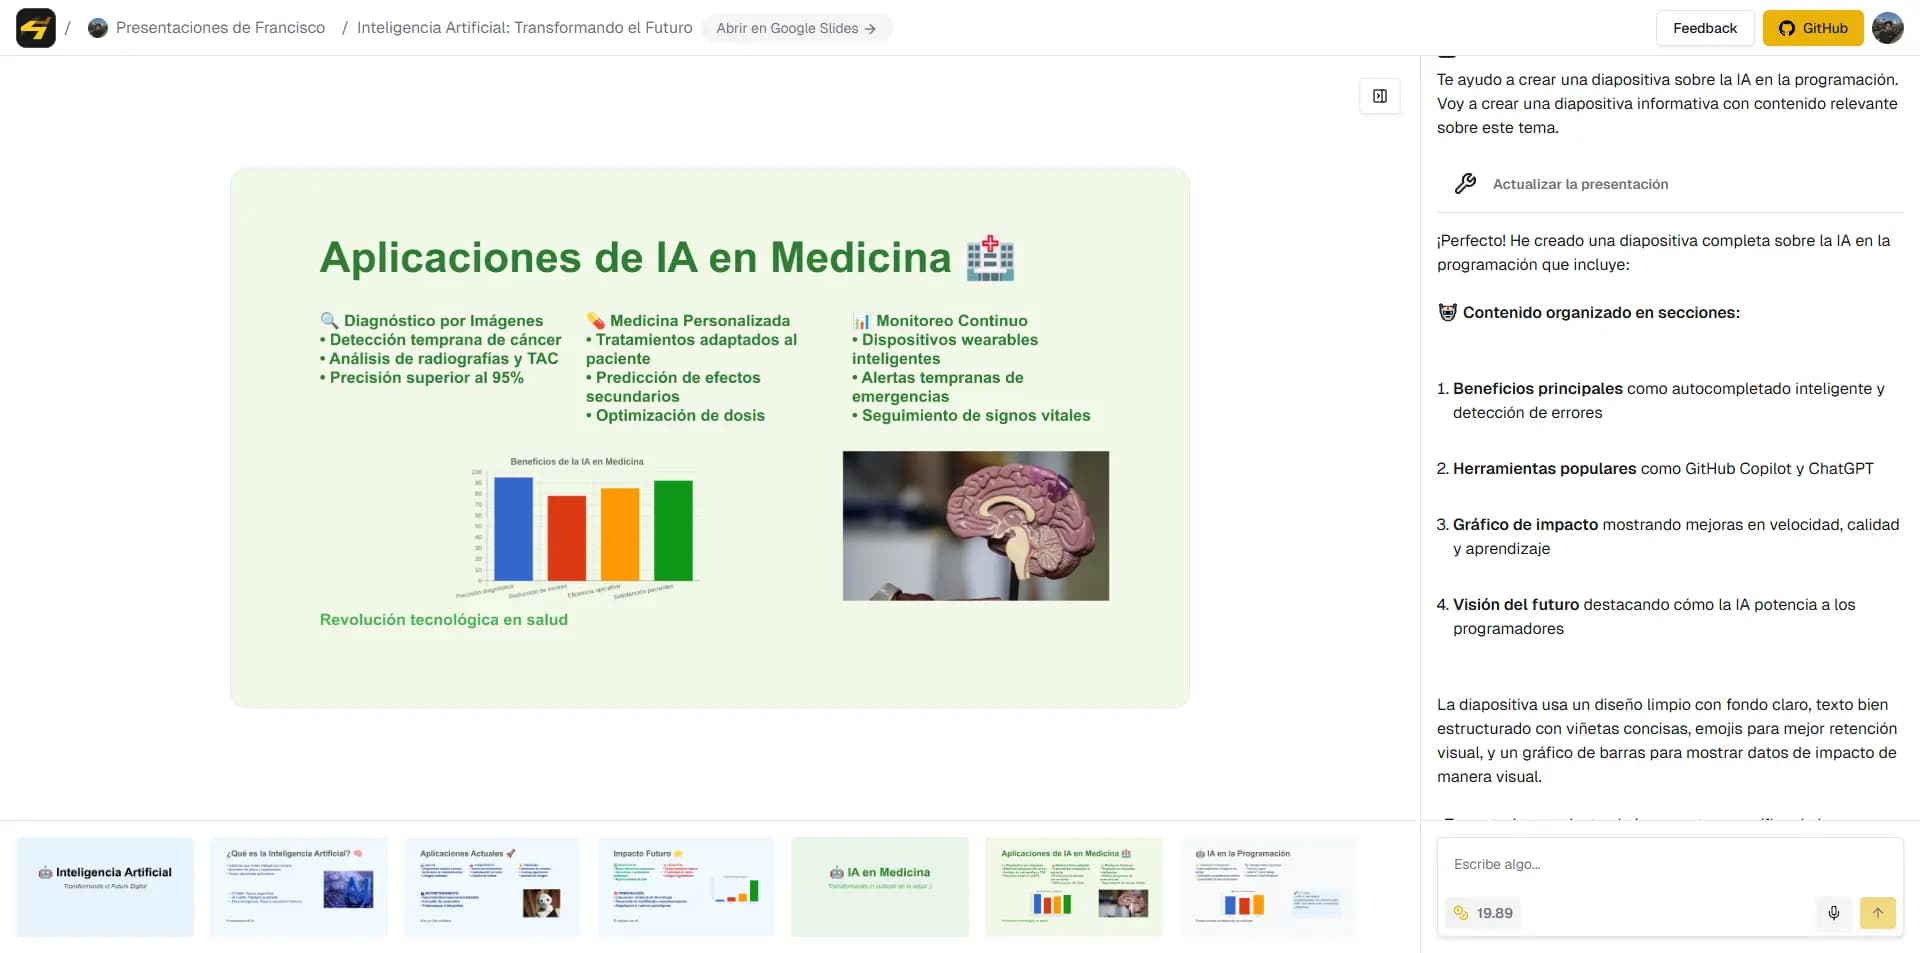Select the 'Impacto Futuro' slide thumbnail

pyautogui.click(x=686, y=887)
